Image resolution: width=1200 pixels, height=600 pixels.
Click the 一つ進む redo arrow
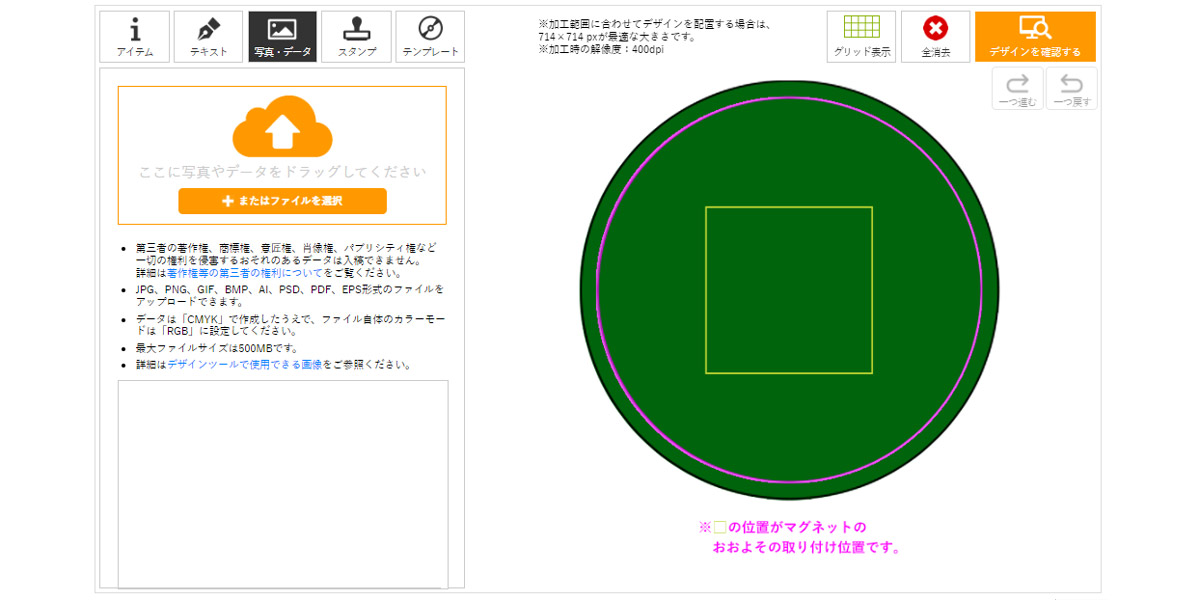[x=1018, y=89]
